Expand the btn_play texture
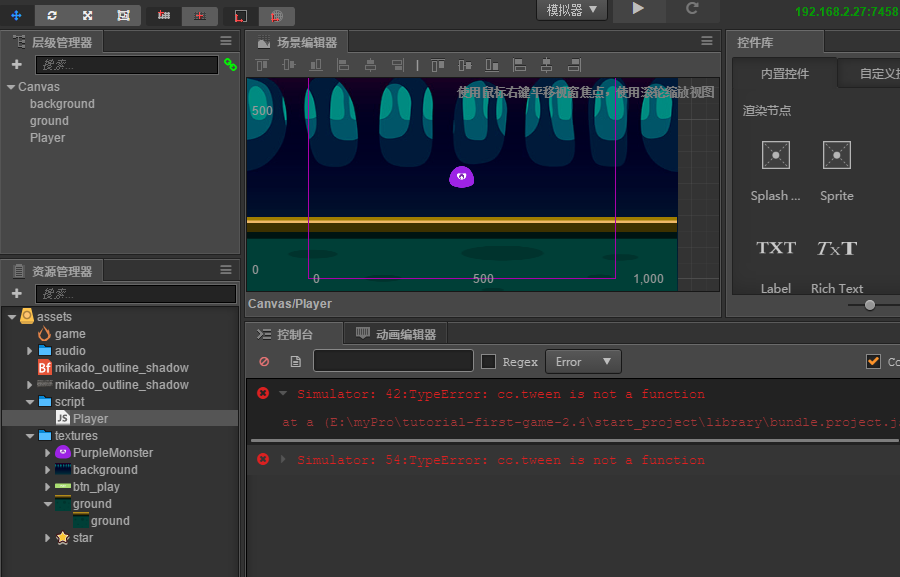The height and width of the screenshot is (577, 900). point(47,487)
